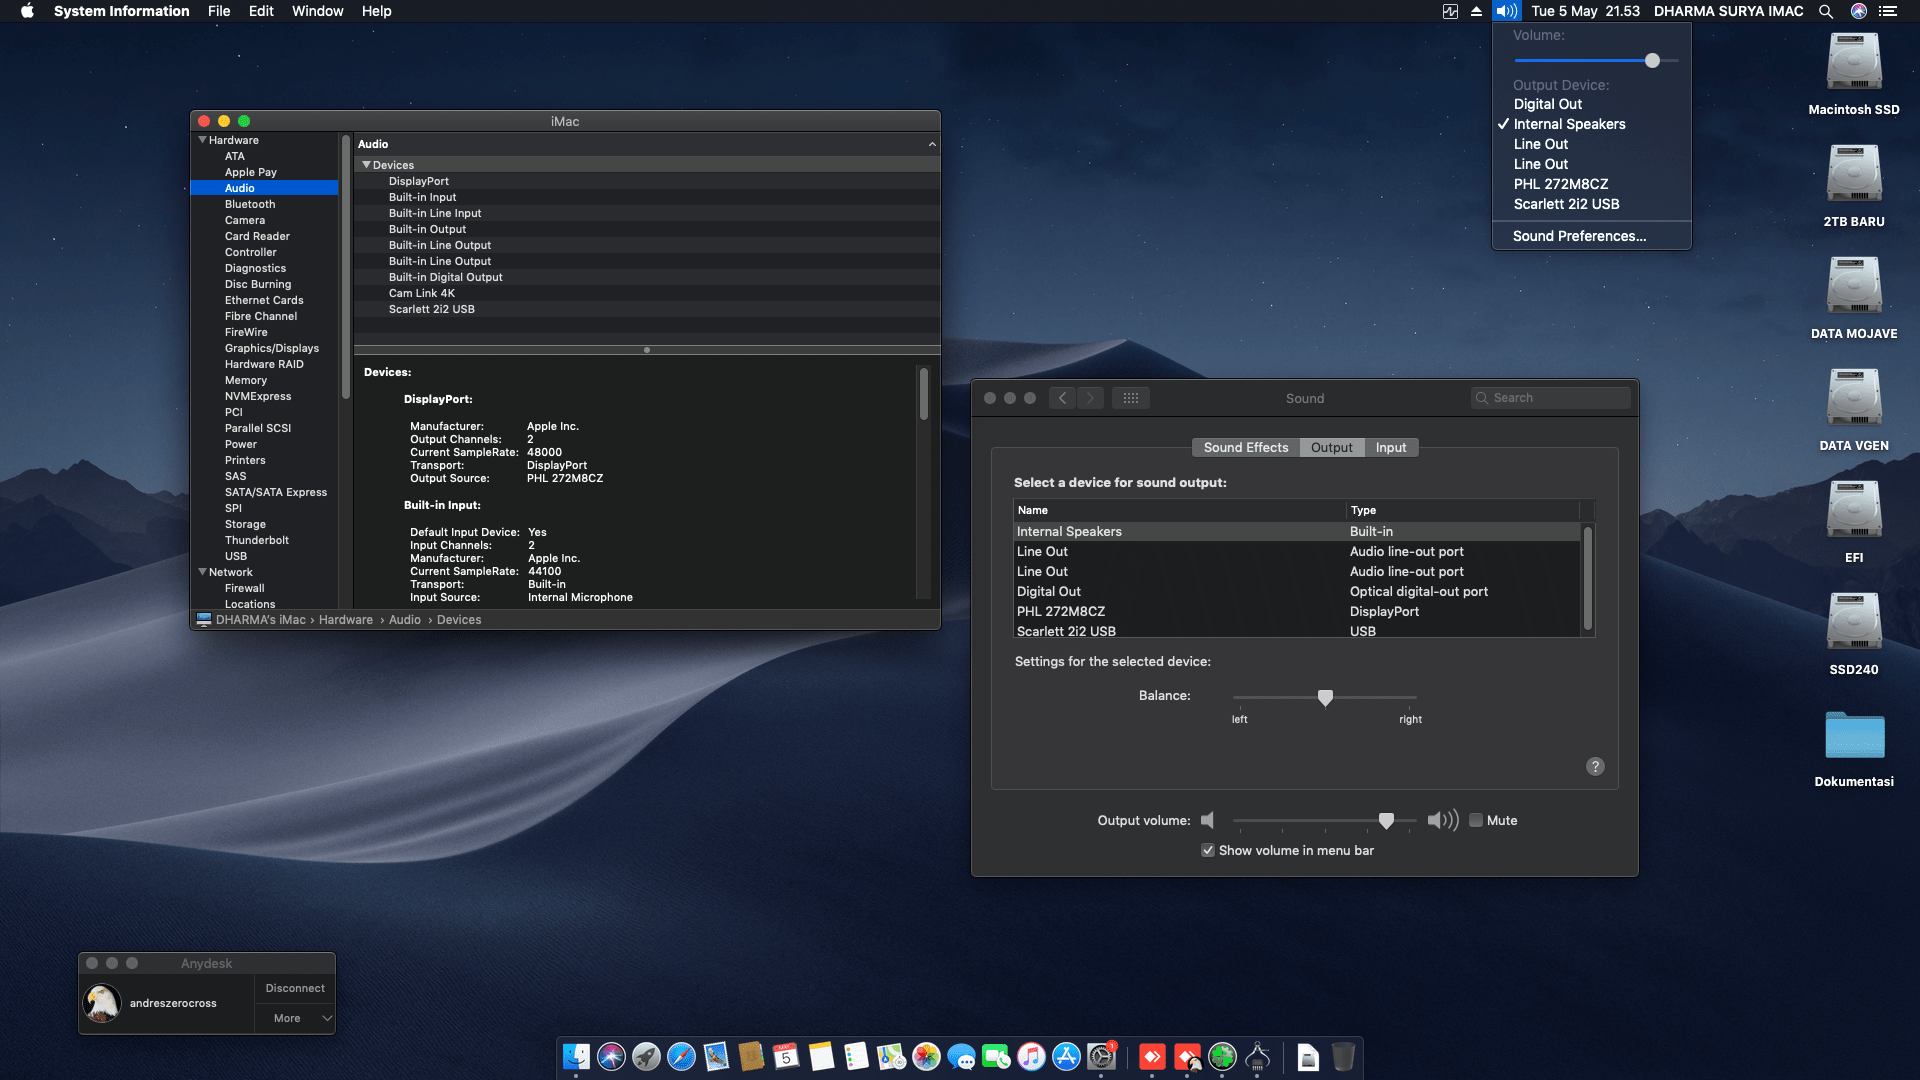
Task: Switch to the Input tab
Action: (1390, 447)
